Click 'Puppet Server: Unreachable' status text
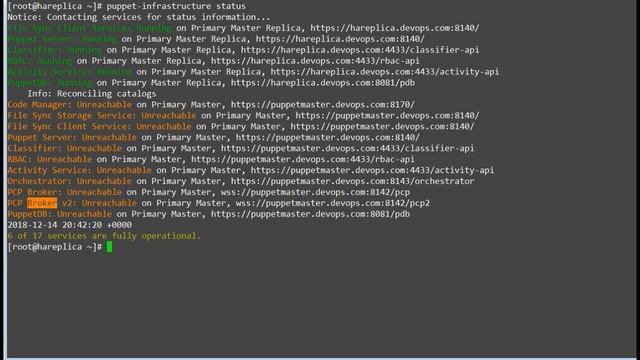Viewport: 640px width, 360px height. click(72, 138)
